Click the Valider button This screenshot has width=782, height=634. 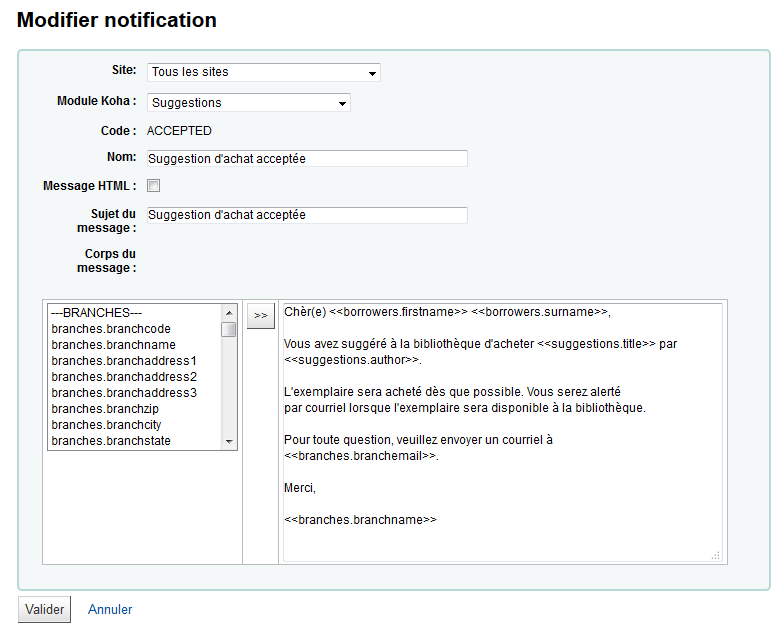(x=44, y=610)
